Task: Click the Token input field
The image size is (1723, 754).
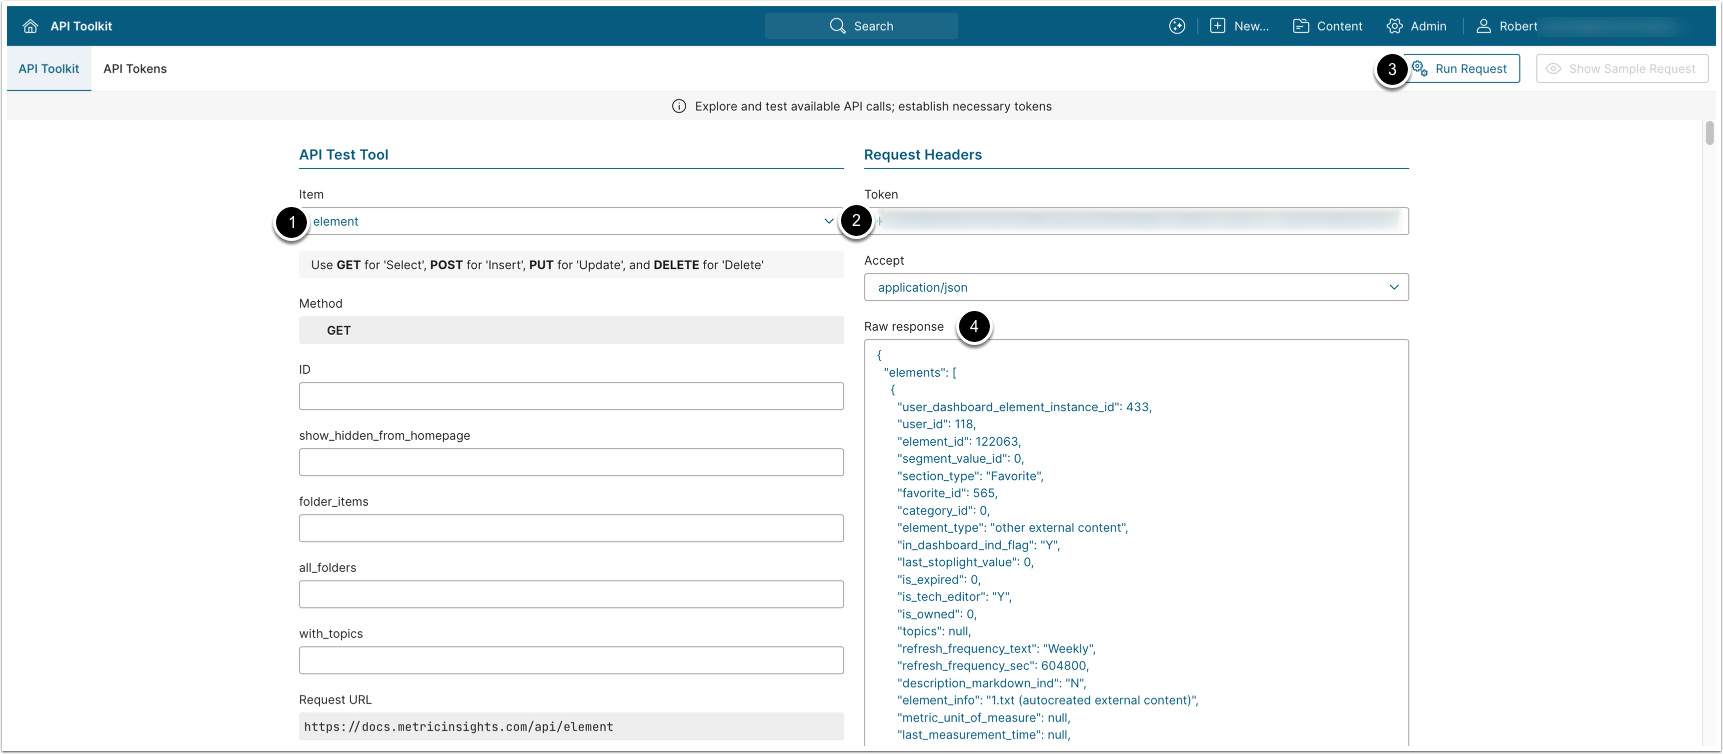Action: click(x=1136, y=221)
